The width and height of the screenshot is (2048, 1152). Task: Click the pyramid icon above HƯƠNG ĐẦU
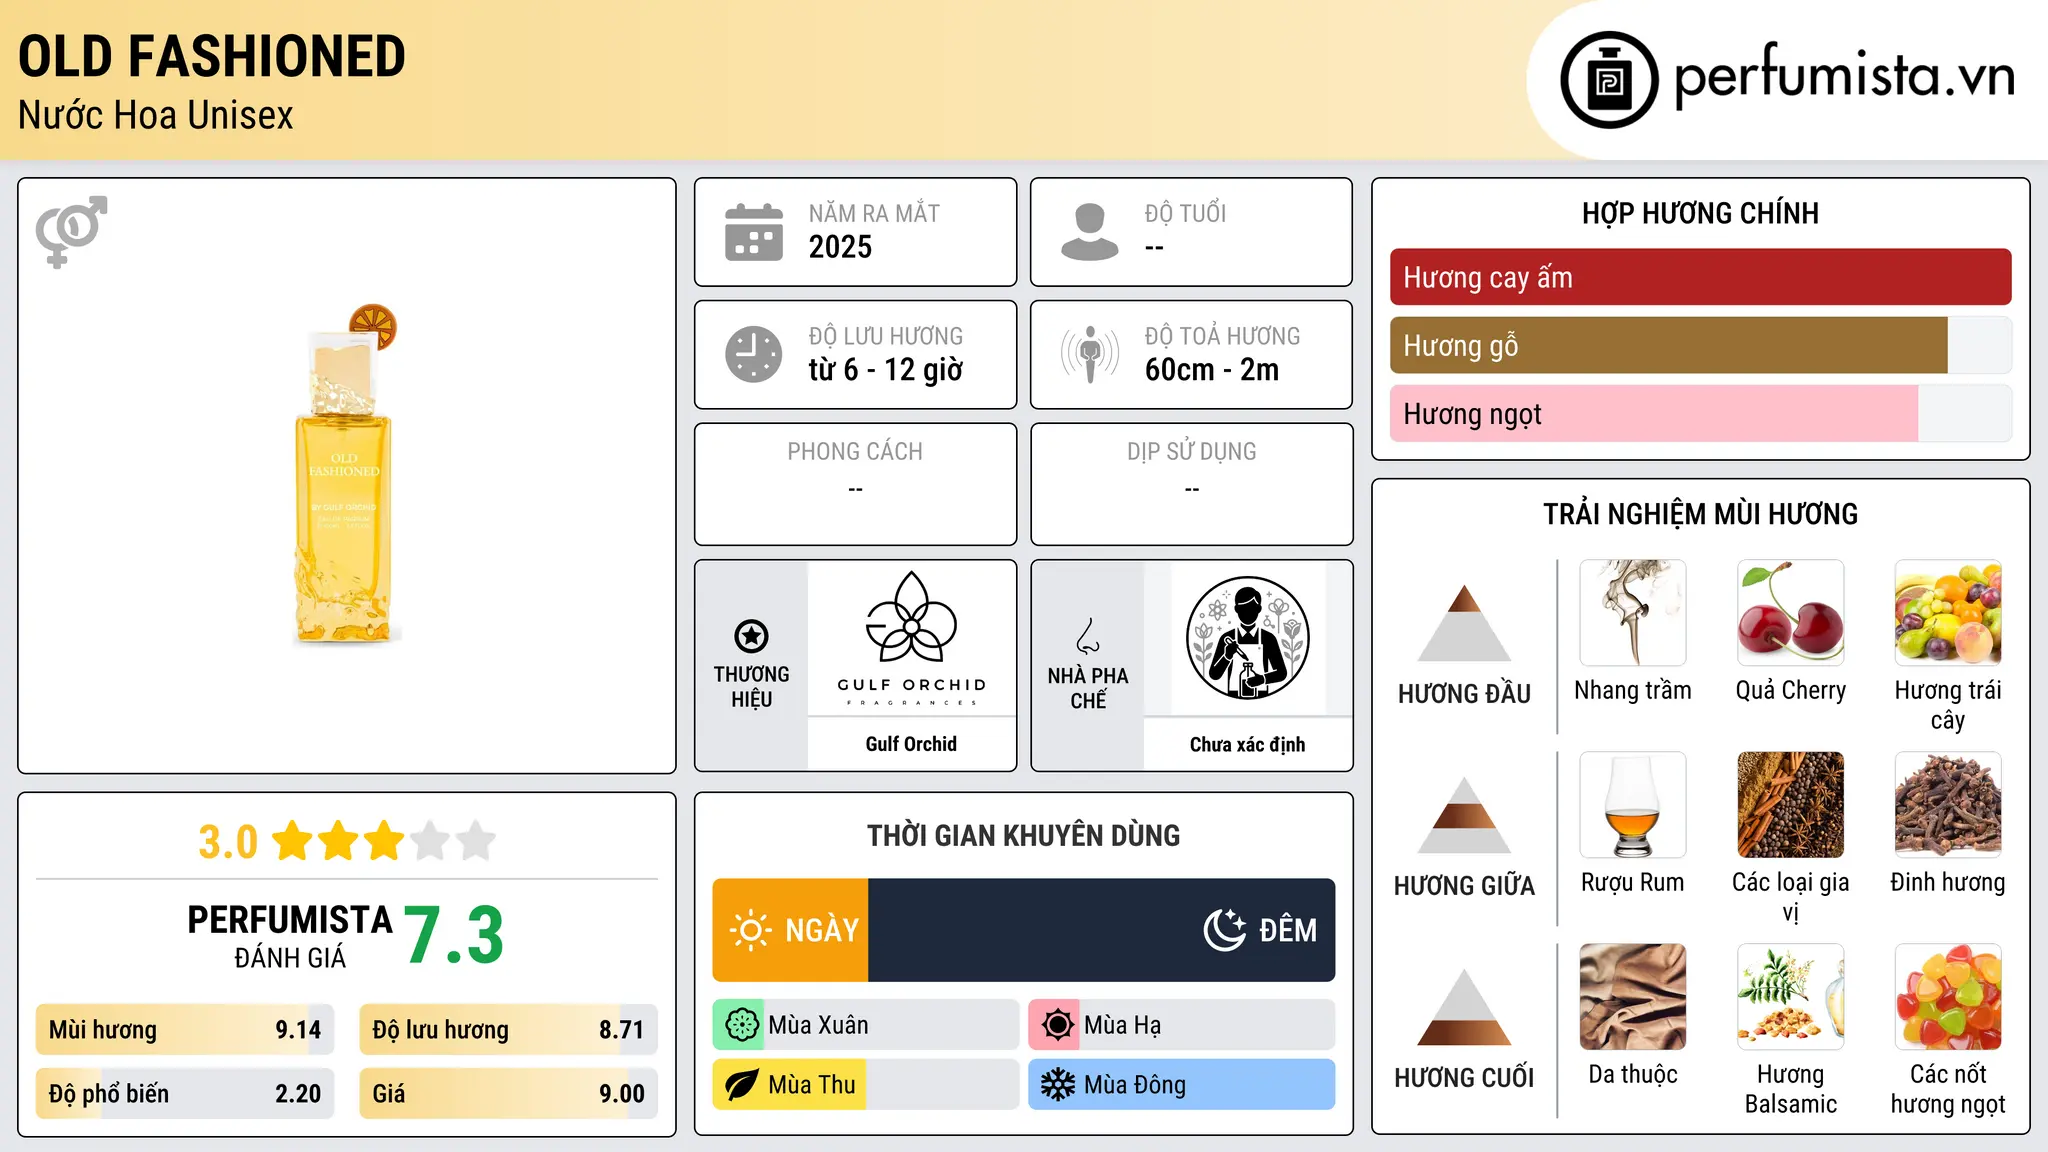tap(1464, 623)
